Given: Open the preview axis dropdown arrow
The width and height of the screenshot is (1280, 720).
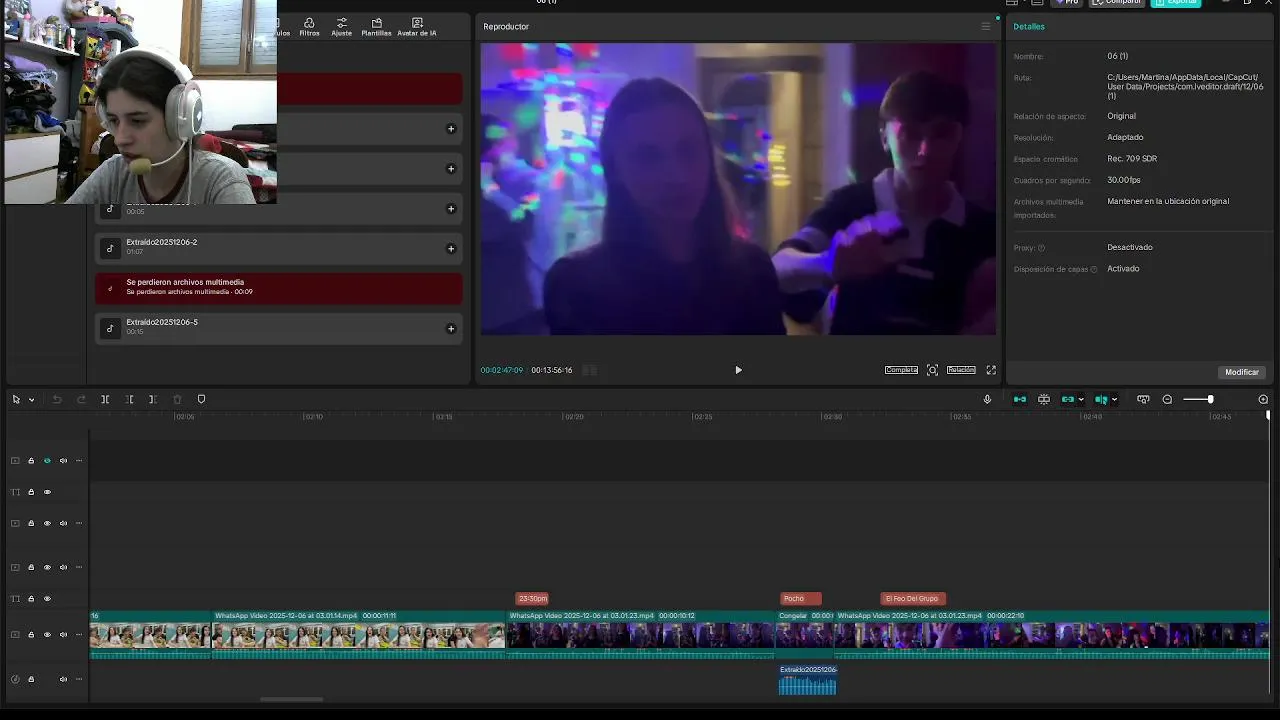Looking at the screenshot, I should [1114, 400].
